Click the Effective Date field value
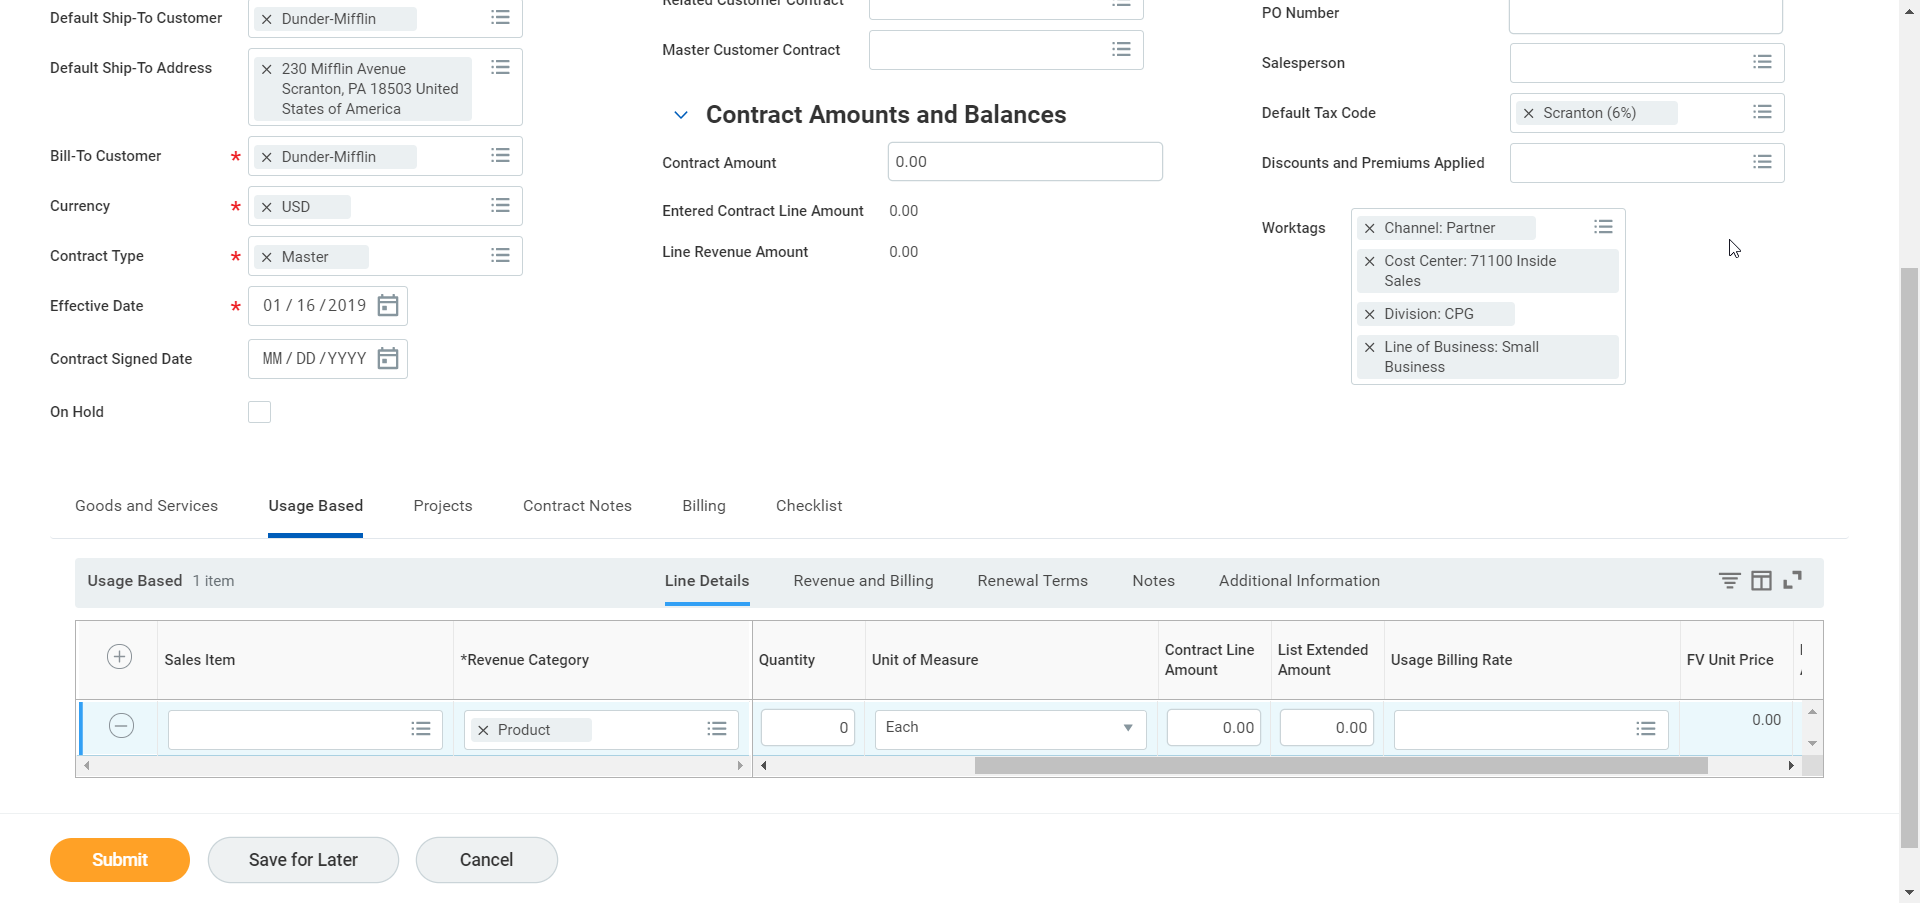 (314, 306)
